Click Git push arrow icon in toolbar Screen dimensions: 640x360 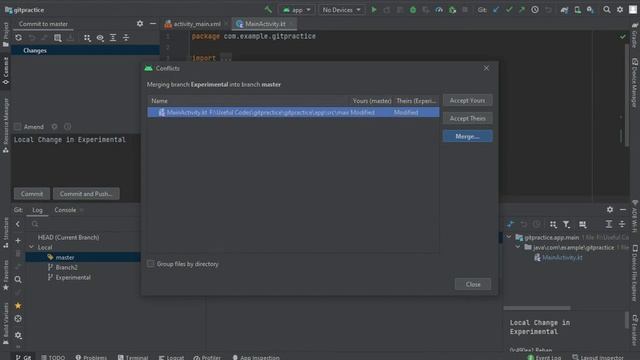[522, 10]
